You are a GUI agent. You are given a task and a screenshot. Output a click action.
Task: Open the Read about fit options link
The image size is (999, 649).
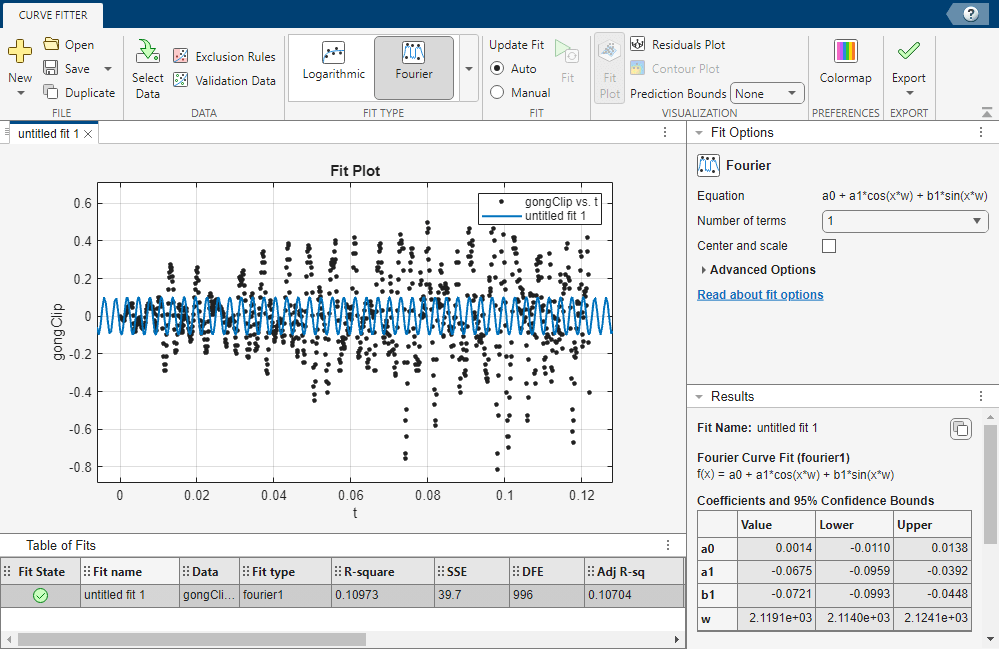(760, 295)
